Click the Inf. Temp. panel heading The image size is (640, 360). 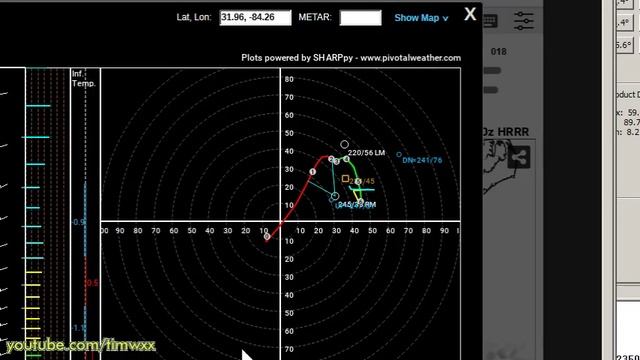tap(84, 78)
